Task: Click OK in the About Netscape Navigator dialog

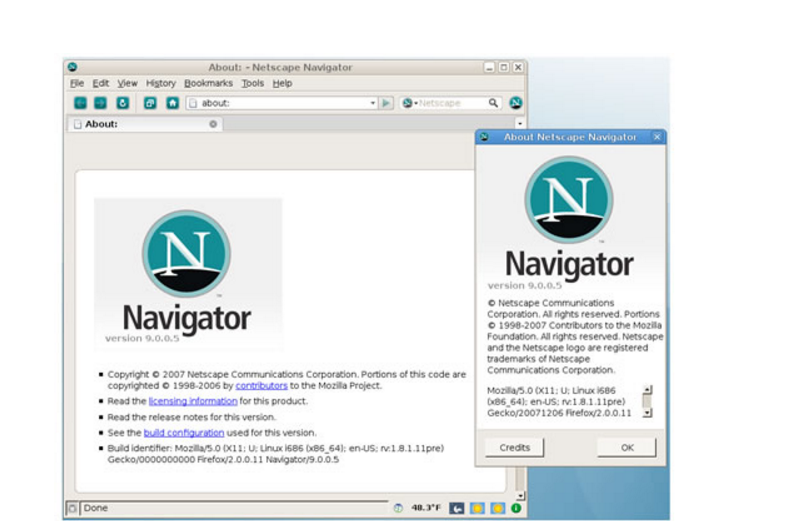Action: click(627, 447)
